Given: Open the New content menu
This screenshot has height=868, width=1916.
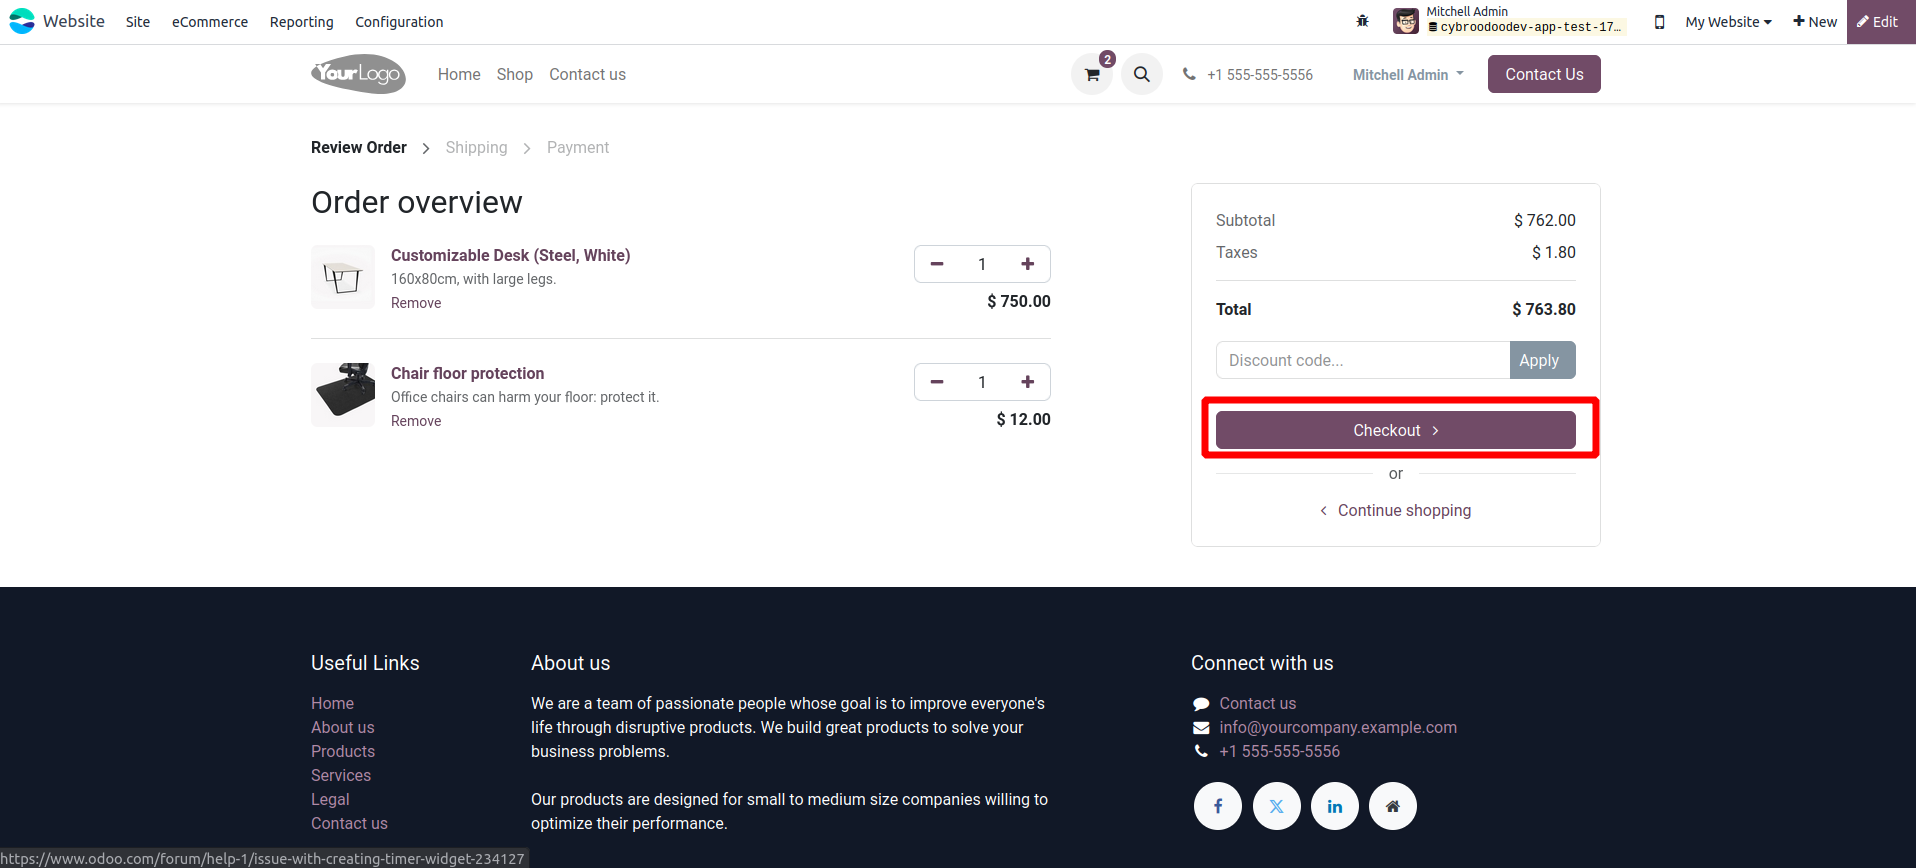Looking at the screenshot, I should point(1814,22).
